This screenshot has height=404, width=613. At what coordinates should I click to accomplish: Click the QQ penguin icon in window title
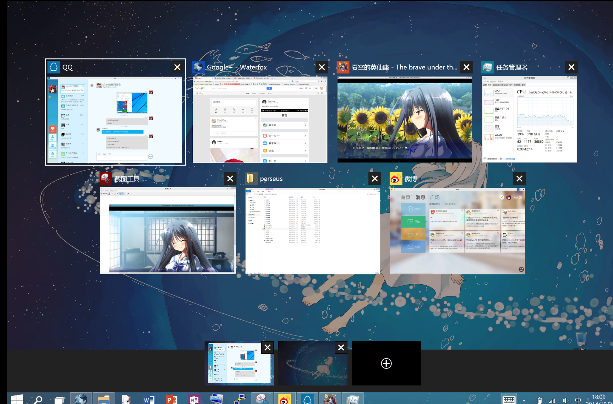[x=55, y=67]
